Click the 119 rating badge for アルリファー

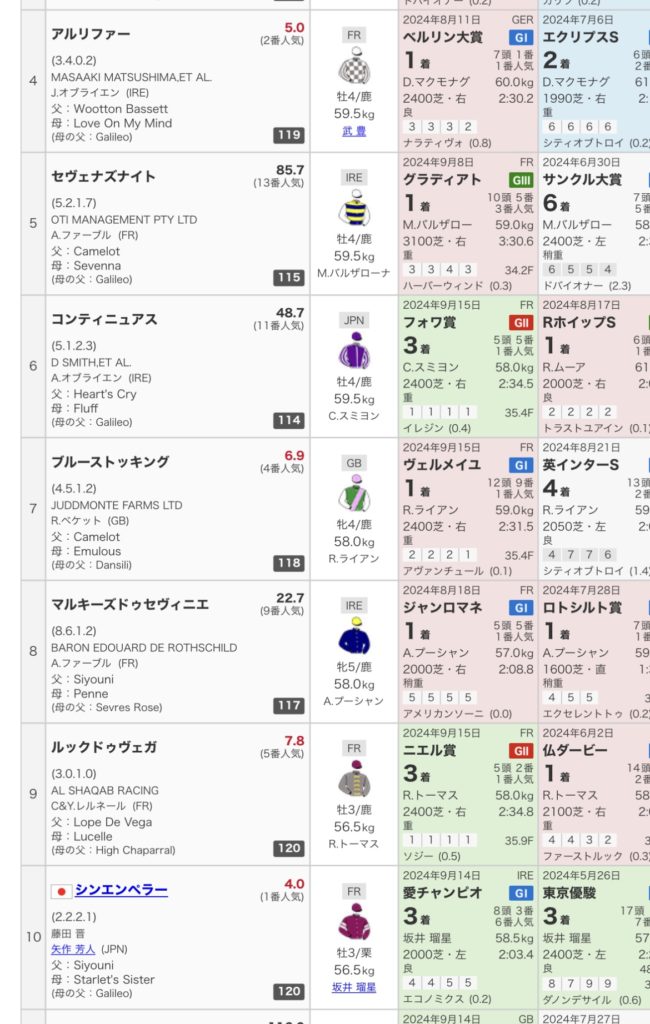tap(288, 135)
